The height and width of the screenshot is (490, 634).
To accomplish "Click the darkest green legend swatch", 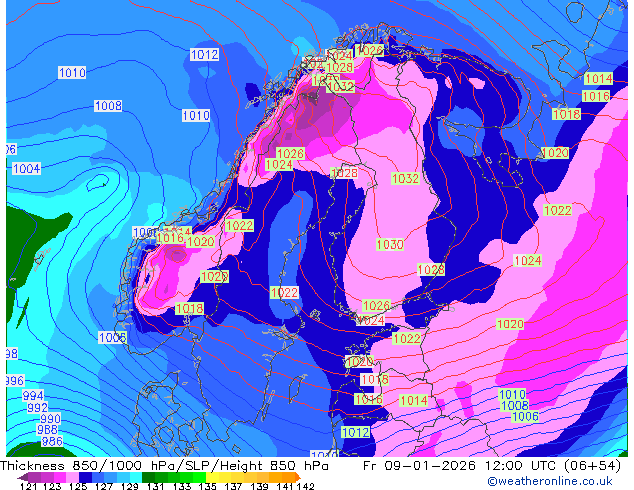I will tap(148, 477).
